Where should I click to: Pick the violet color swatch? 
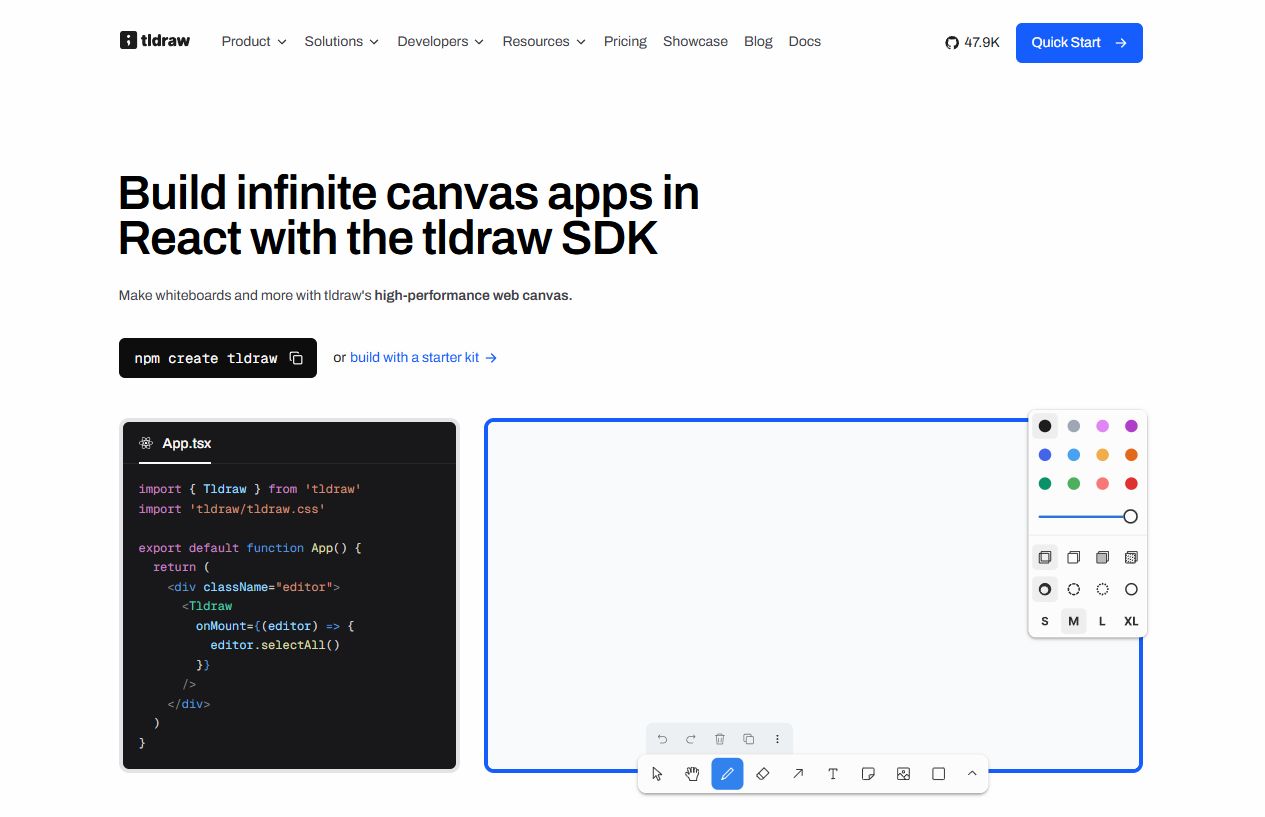1131,426
